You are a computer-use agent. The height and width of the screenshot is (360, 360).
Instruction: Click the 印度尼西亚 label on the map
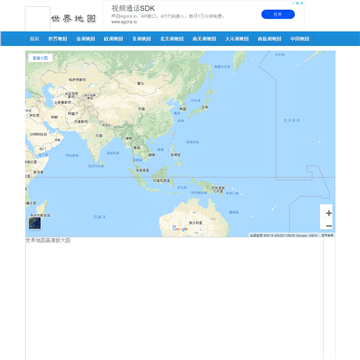point(161,180)
